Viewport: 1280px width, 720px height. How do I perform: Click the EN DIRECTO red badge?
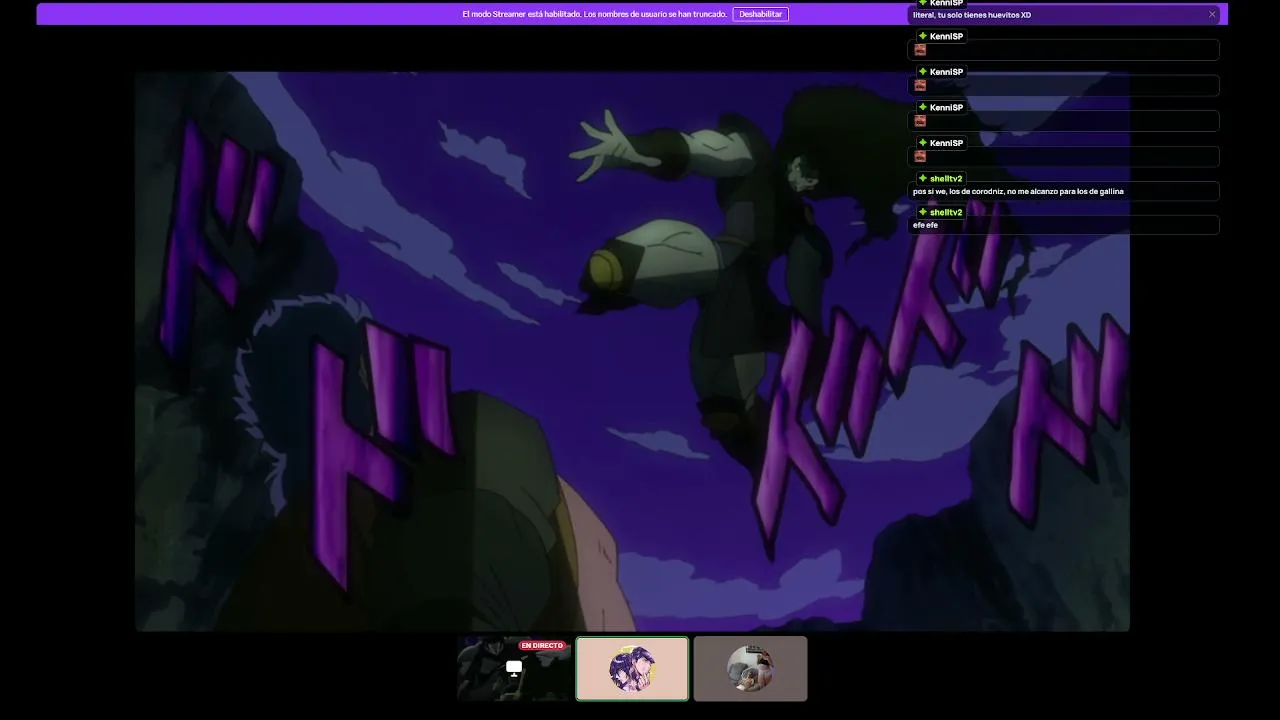coord(542,645)
